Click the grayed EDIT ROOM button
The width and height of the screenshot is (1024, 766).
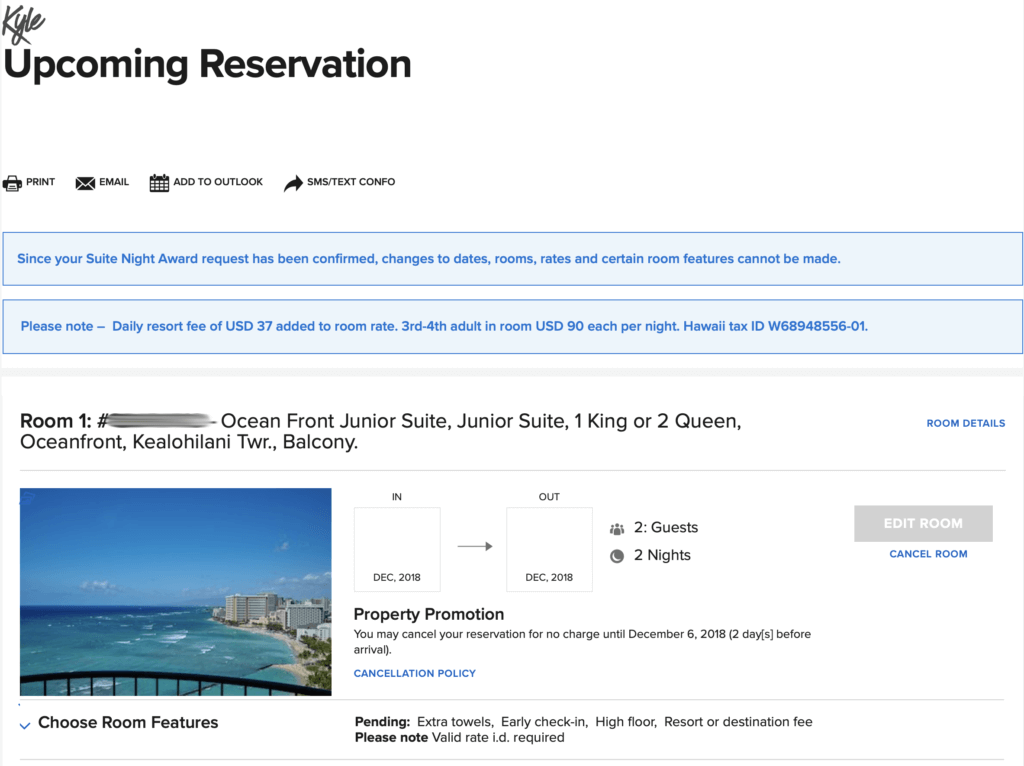[x=923, y=523]
